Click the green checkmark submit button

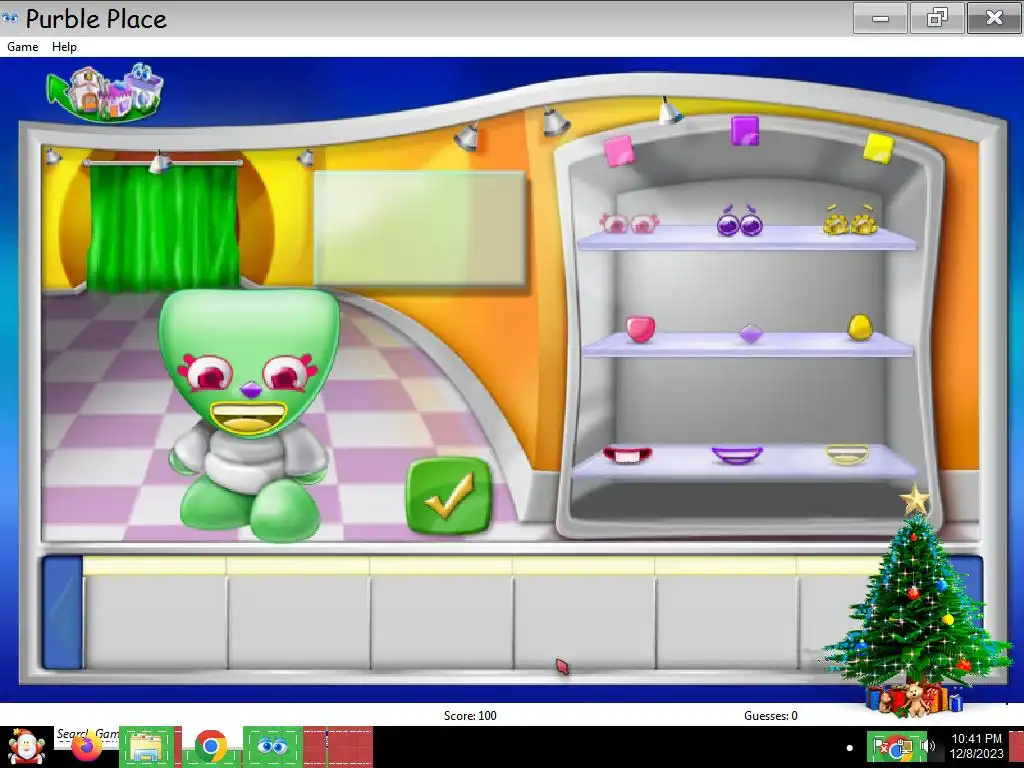tap(449, 496)
